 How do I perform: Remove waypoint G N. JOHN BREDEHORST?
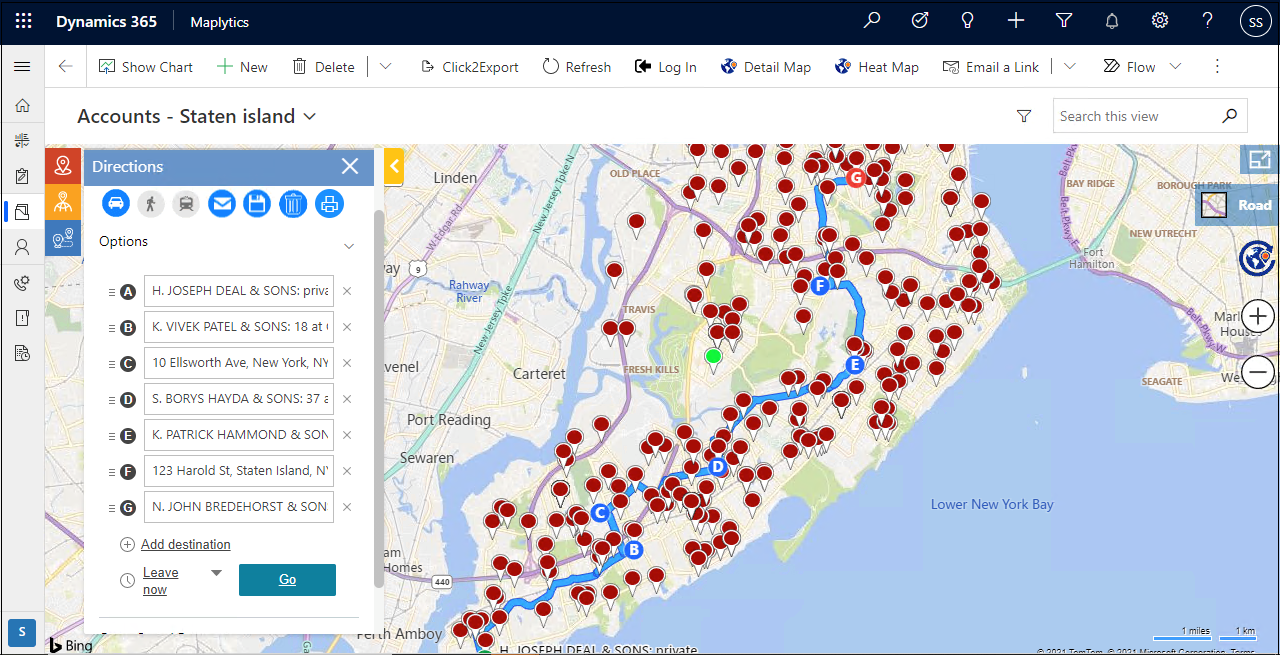[347, 507]
